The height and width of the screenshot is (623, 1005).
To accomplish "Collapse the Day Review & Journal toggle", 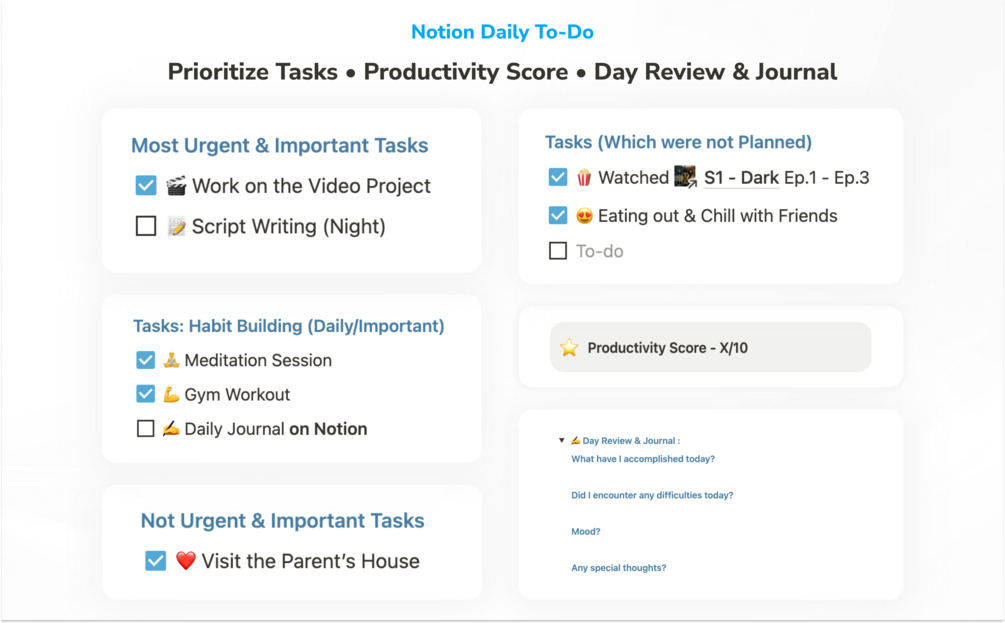I will pyautogui.click(x=562, y=441).
